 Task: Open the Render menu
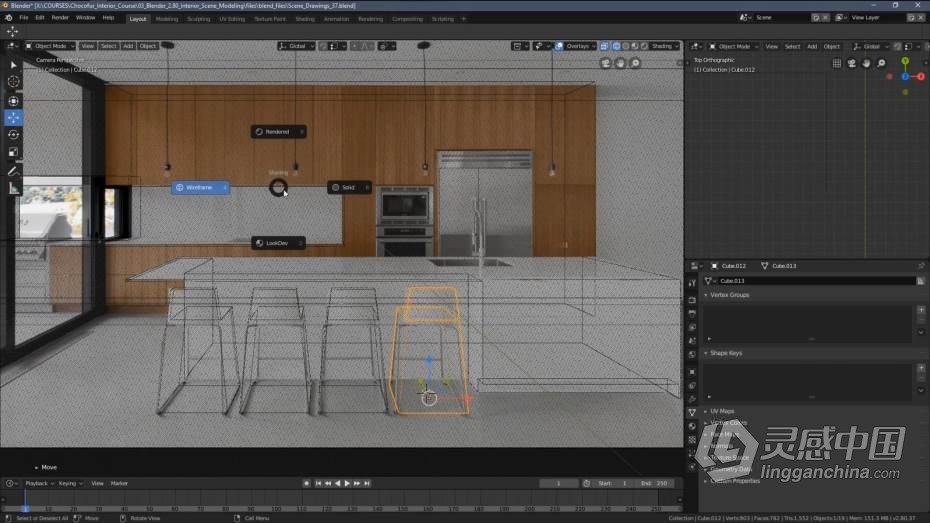pos(60,18)
